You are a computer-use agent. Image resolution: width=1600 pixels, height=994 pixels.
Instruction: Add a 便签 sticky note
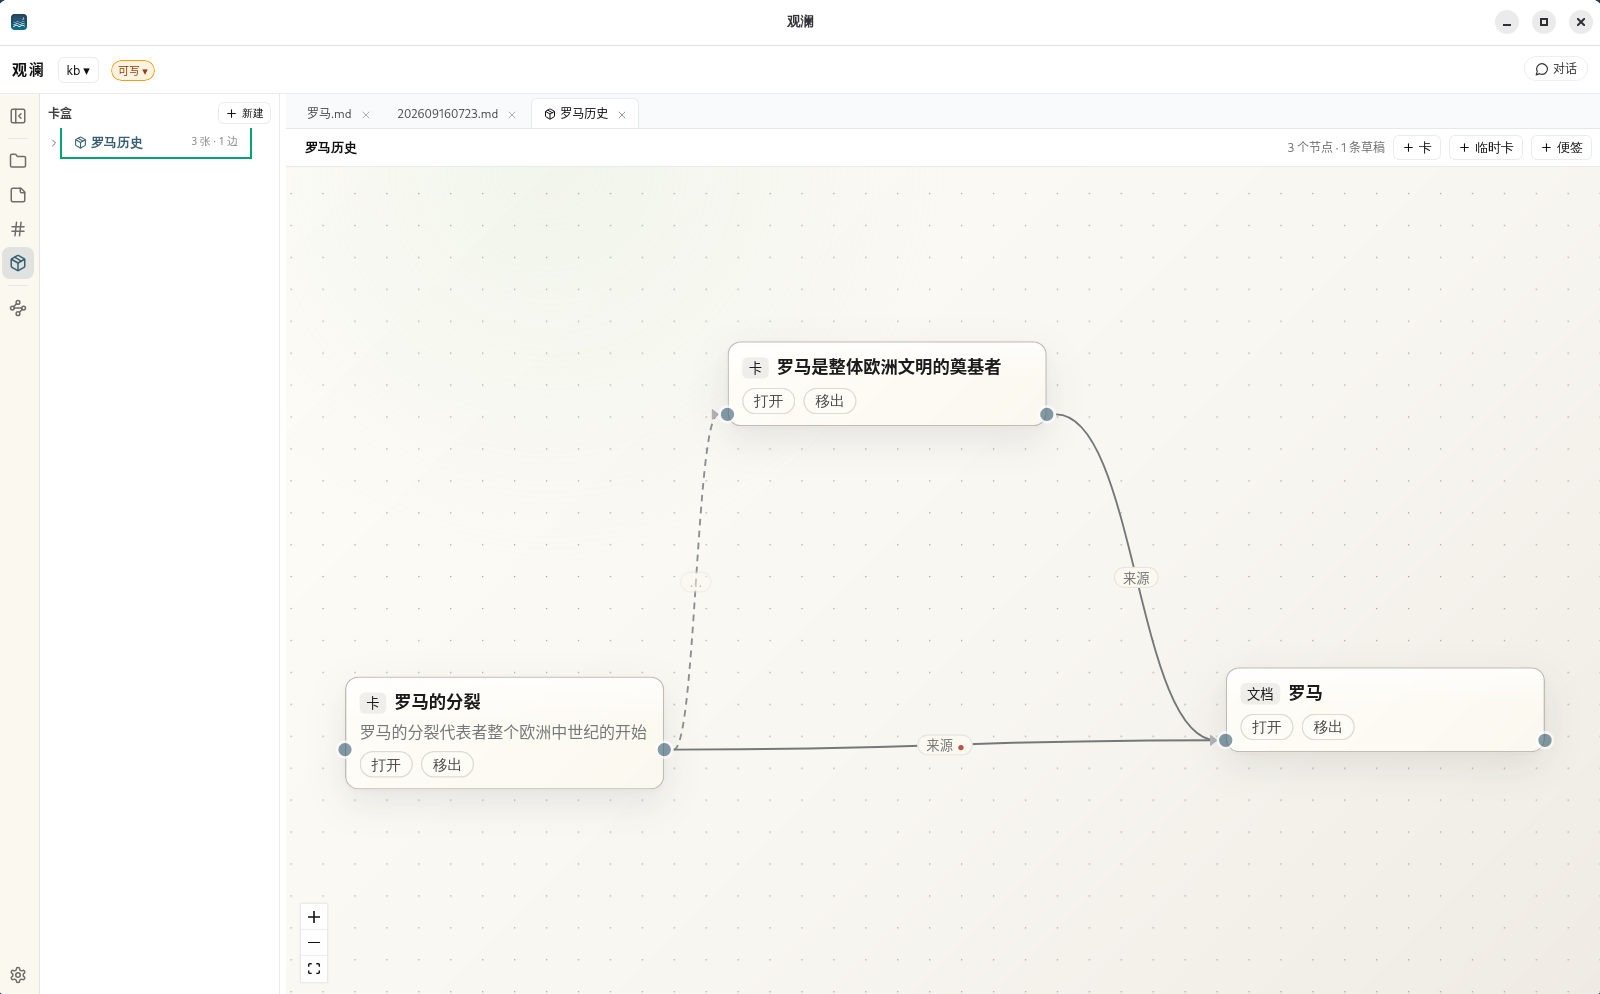(x=1561, y=148)
